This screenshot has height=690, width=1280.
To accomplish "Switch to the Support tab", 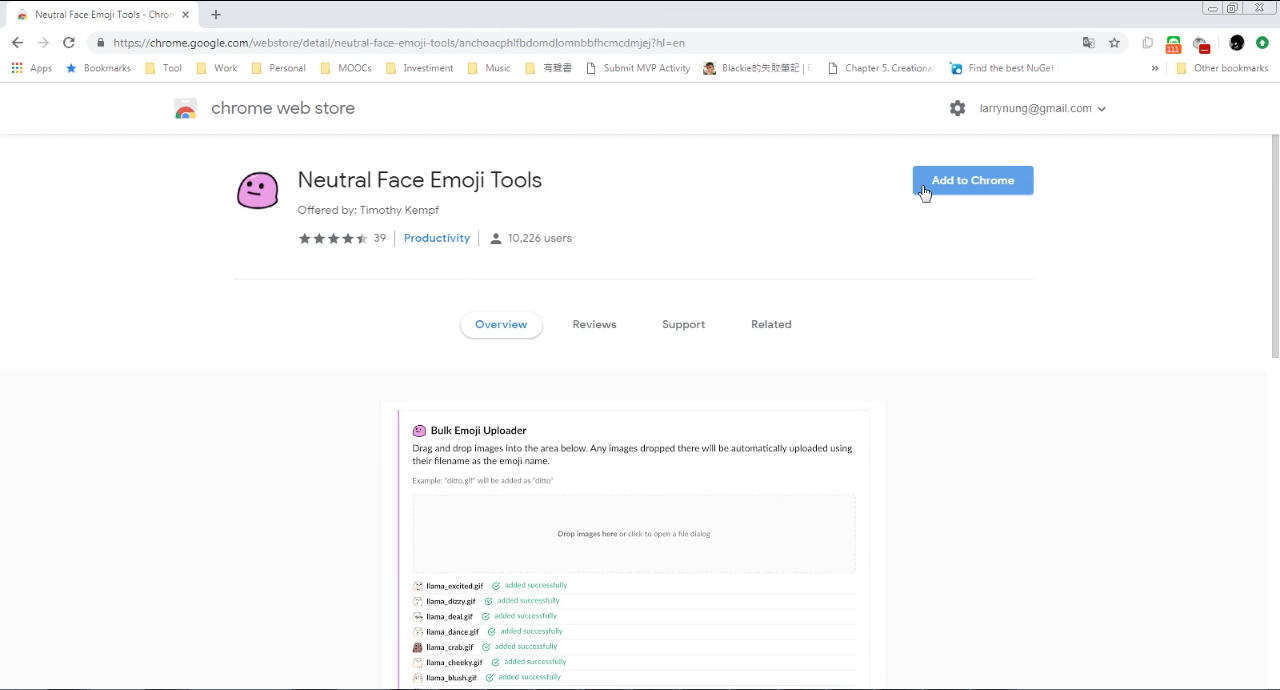I will (x=683, y=325).
